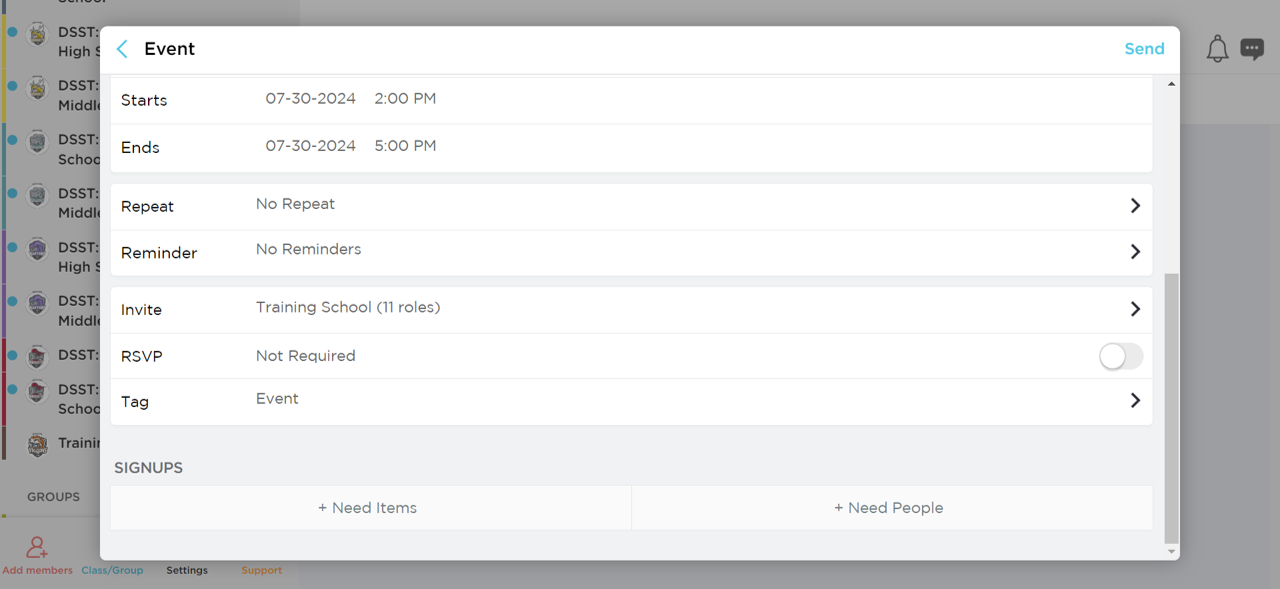Expand the Reminder options chevron
1280x589 pixels.
[x=1135, y=252]
